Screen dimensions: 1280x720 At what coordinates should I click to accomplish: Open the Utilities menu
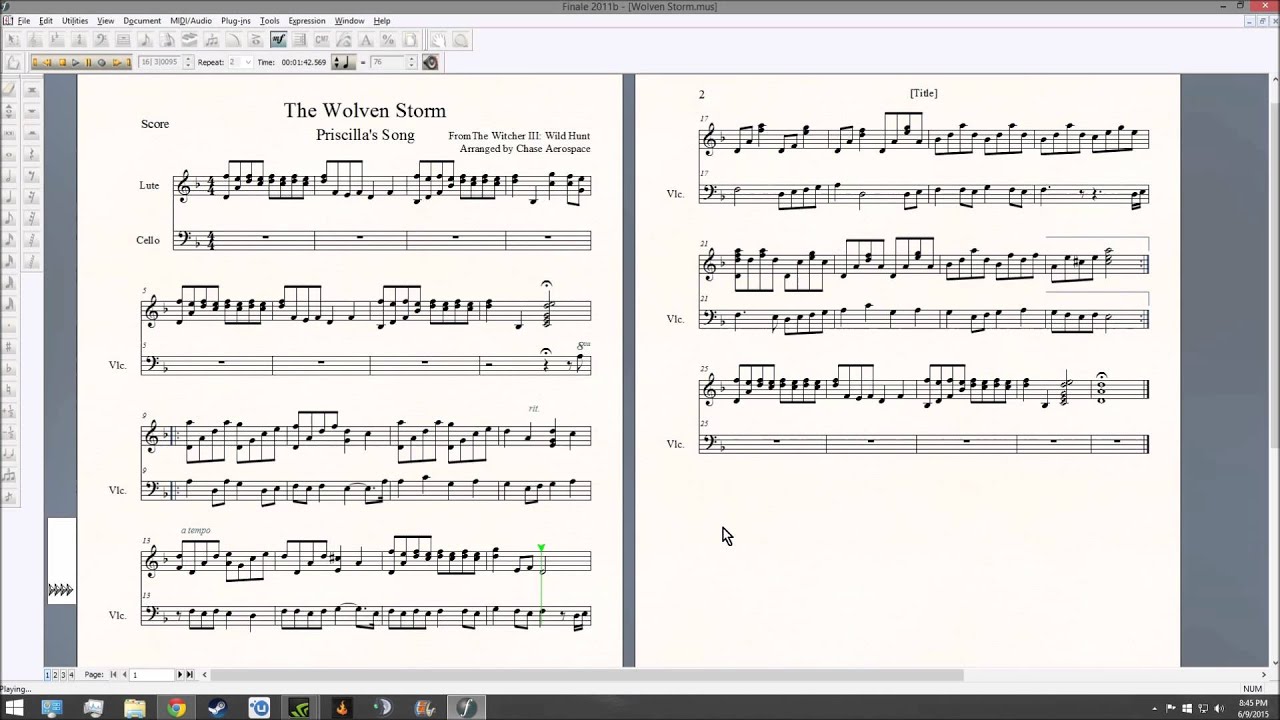point(75,20)
